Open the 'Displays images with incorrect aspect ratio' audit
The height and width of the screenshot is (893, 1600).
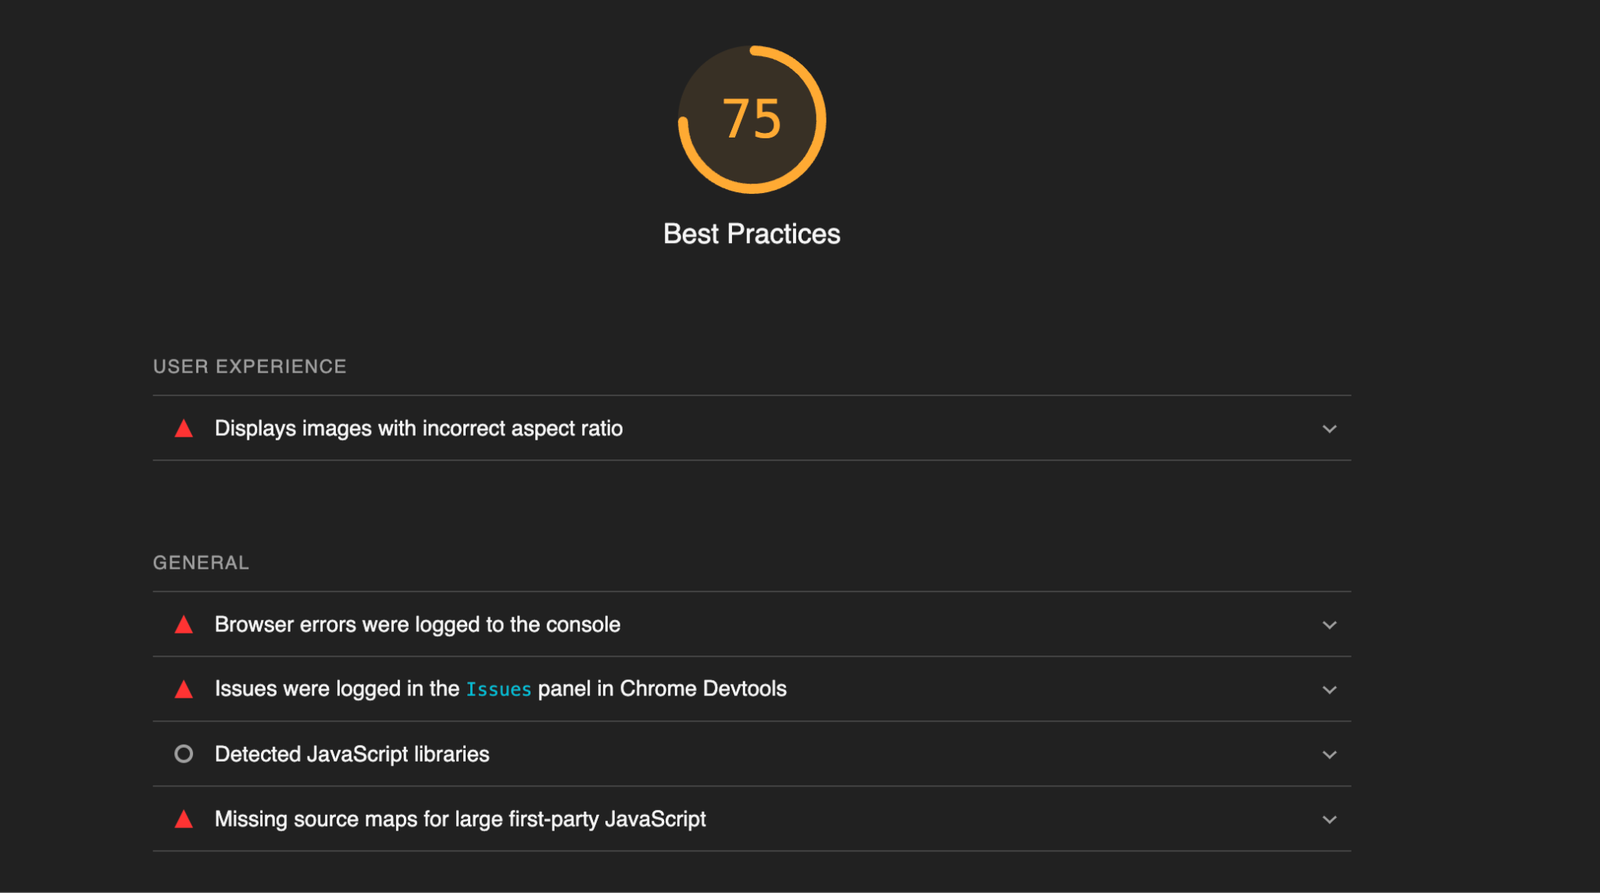pos(418,429)
